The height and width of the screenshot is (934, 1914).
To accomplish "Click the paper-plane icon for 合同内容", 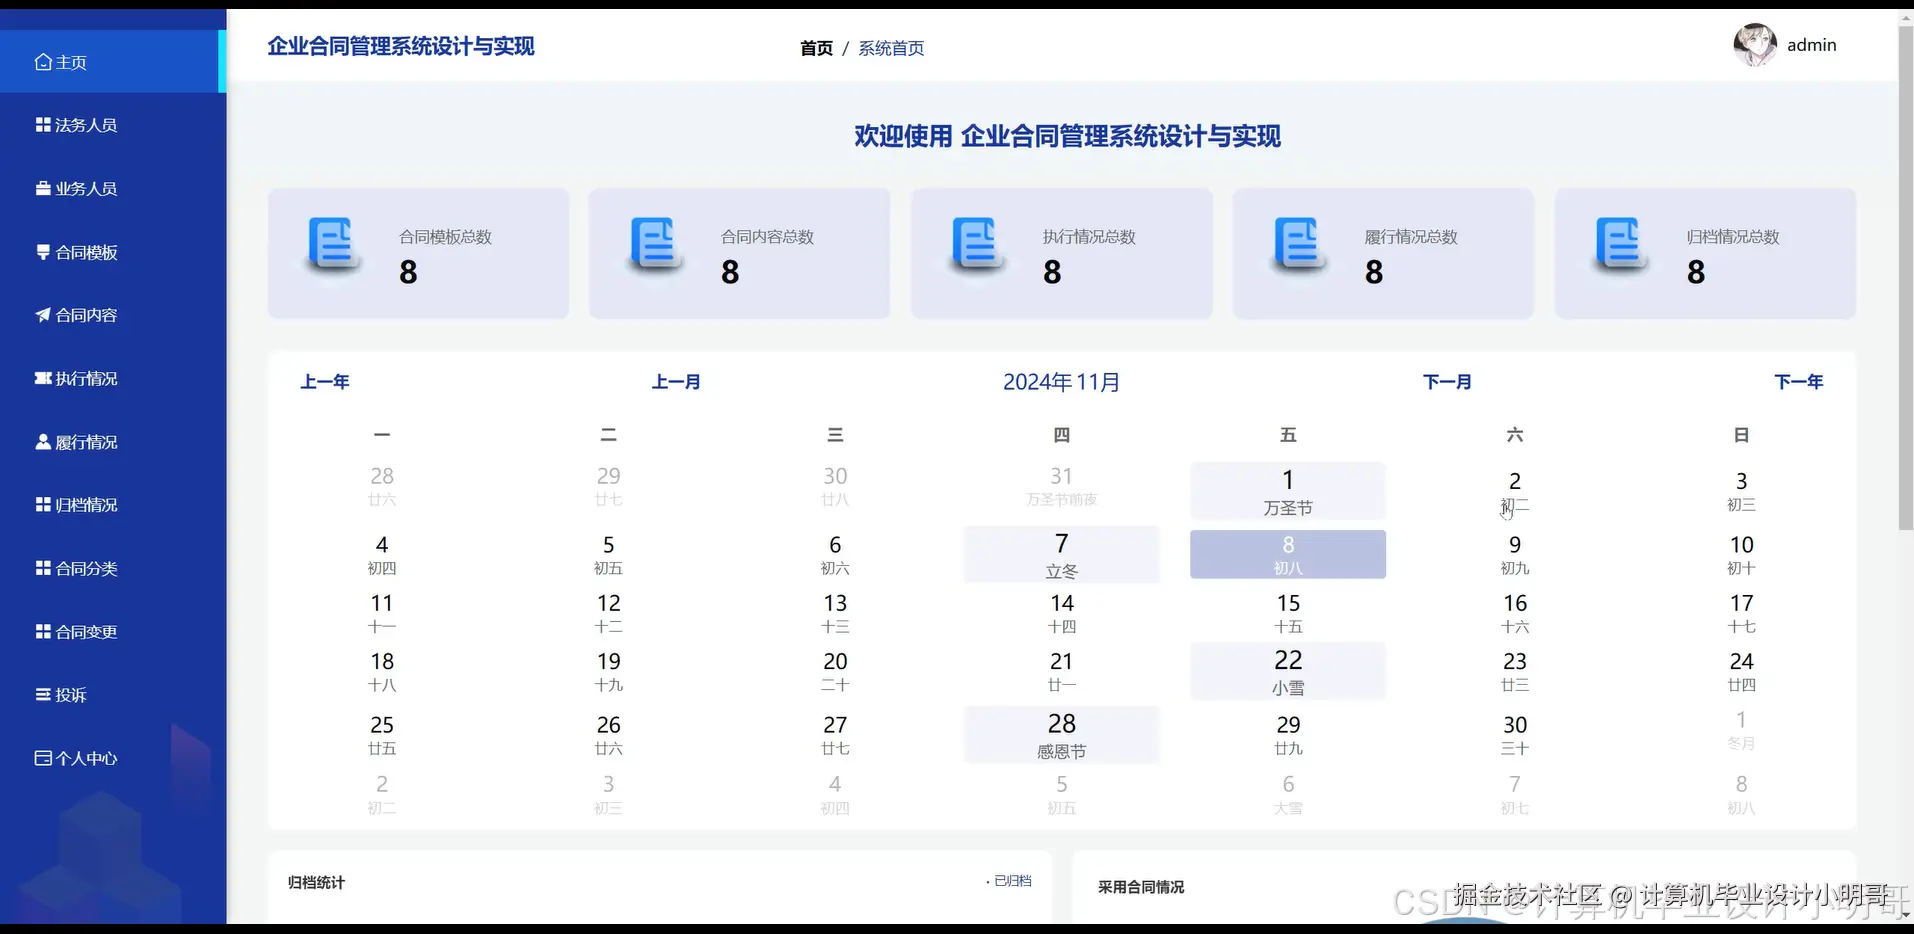I will tap(42, 314).
